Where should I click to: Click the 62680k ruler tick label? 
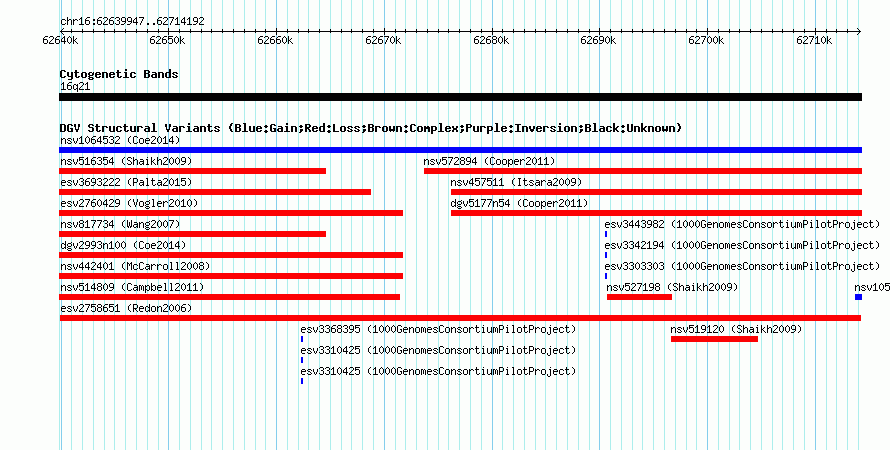(x=491, y=40)
